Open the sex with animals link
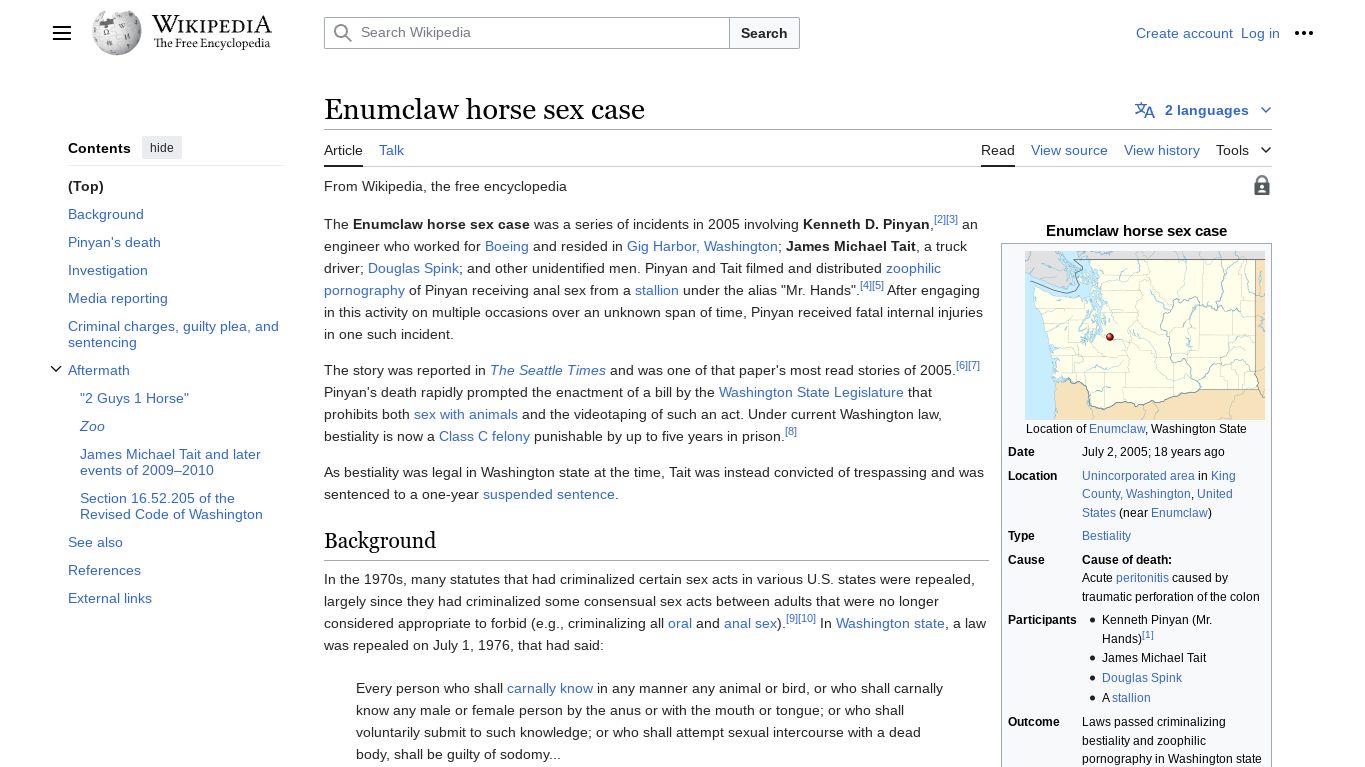1365x767 pixels. pyautogui.click(x=466, y=414)
